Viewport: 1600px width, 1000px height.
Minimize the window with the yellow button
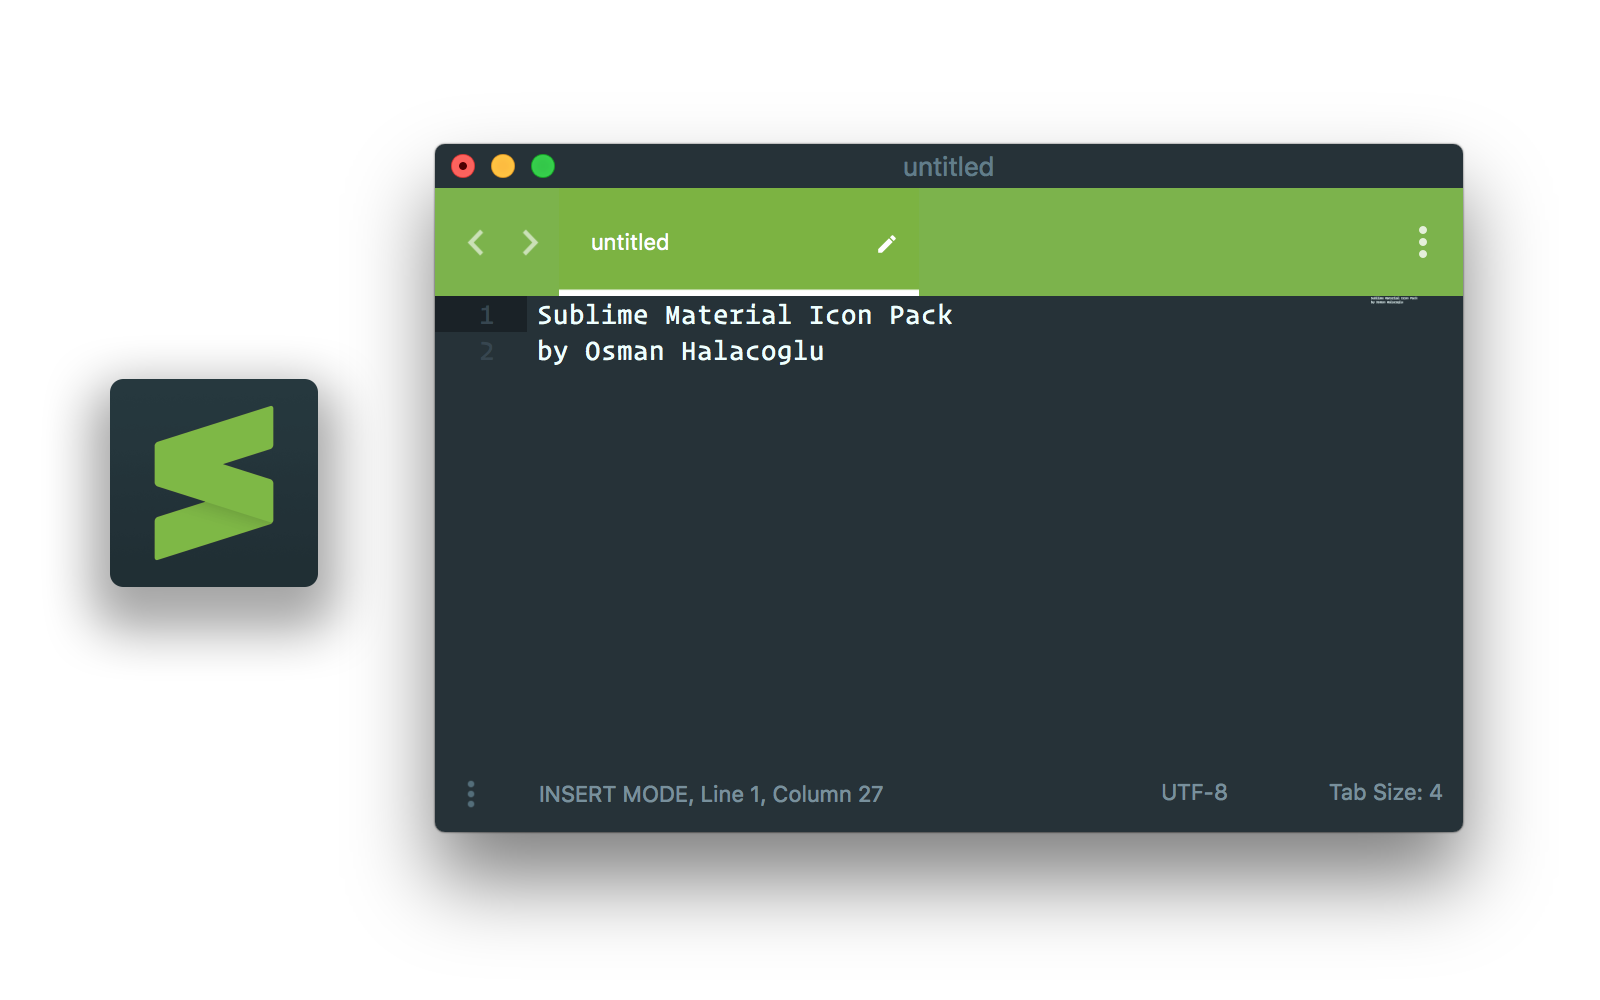point(503,166)
